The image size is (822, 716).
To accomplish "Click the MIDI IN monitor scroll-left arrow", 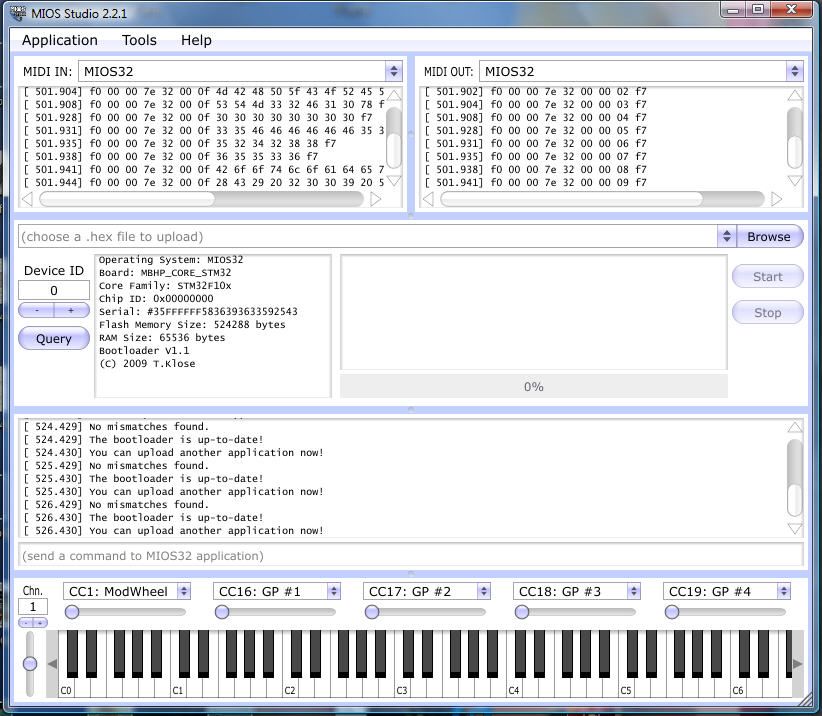I will [x=27, y=199].
